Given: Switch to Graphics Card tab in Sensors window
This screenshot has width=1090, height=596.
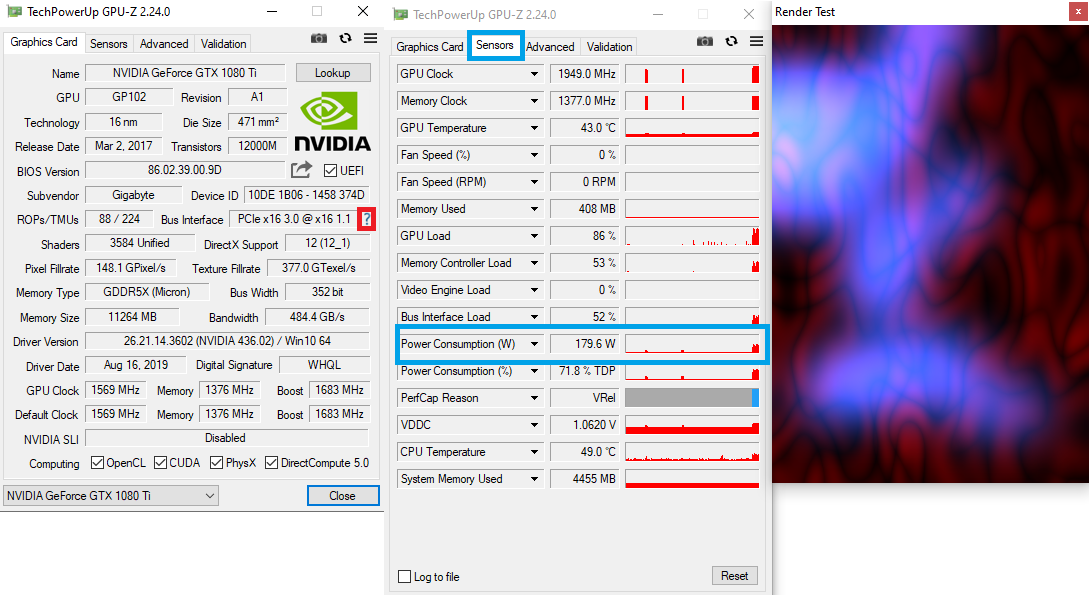Looking at the screenshot, I should tap(430, 47).
